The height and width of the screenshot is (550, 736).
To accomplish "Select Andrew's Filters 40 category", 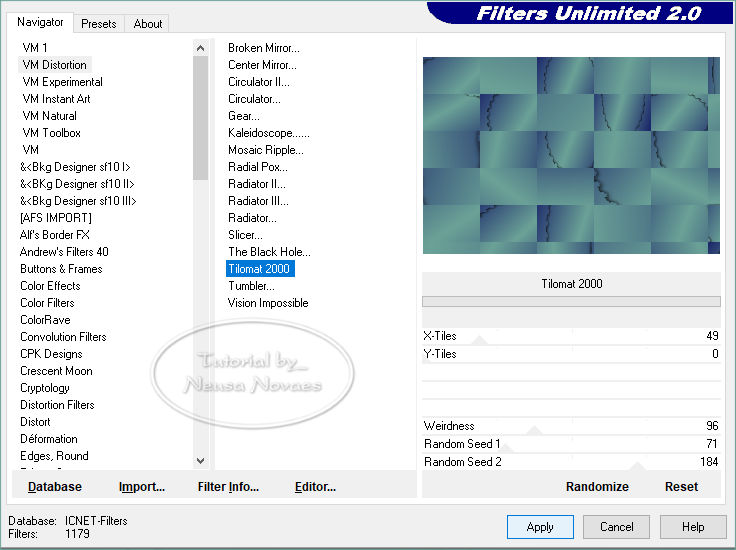I will [x=64, y=252].
